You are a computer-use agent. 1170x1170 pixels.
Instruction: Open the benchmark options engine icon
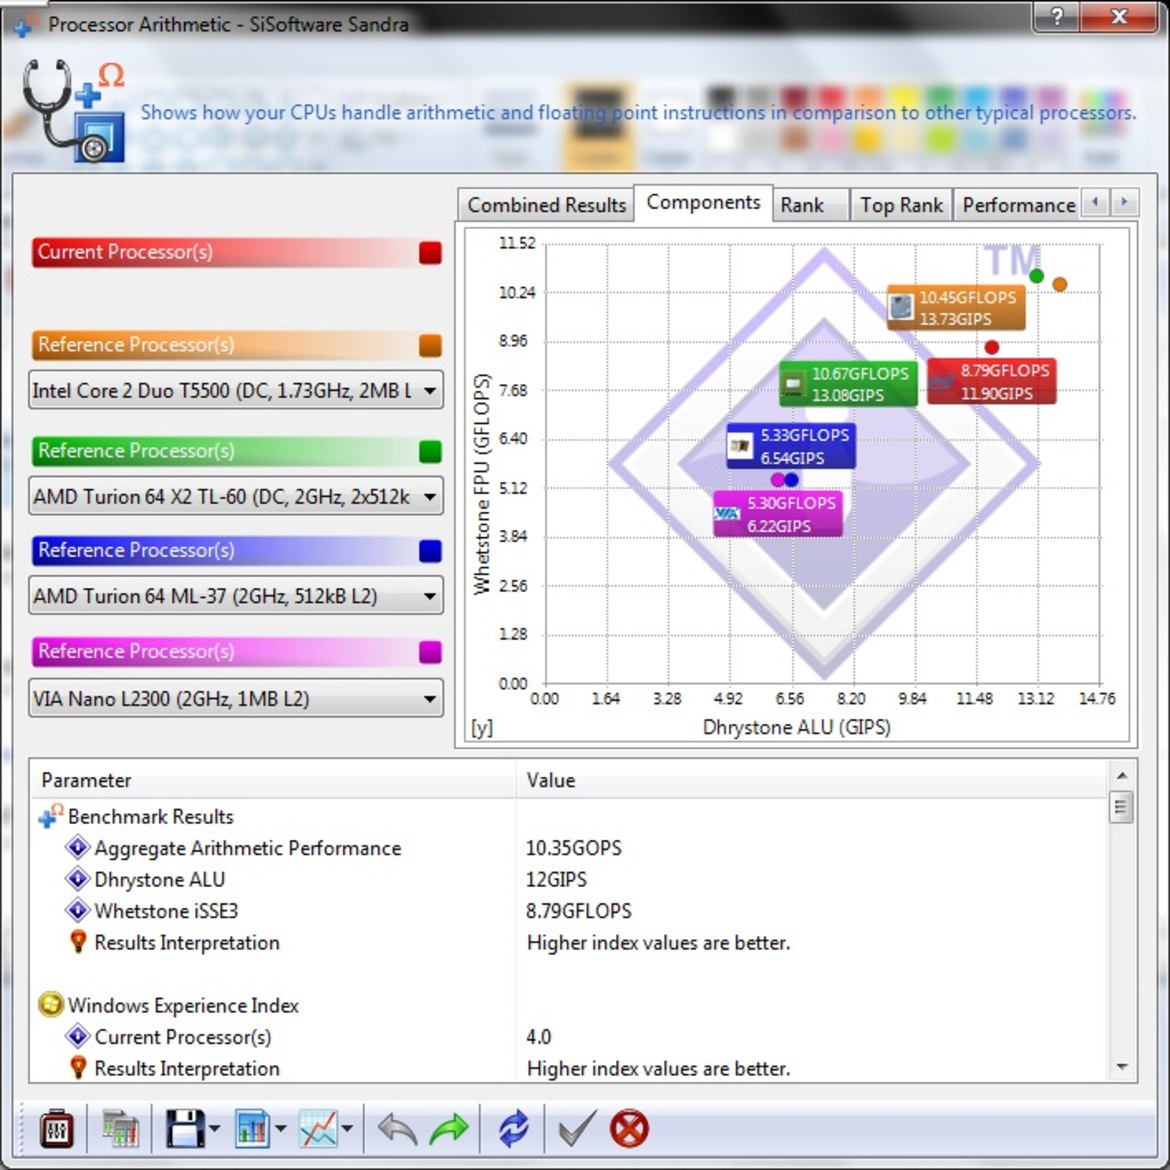point(57,1128)
